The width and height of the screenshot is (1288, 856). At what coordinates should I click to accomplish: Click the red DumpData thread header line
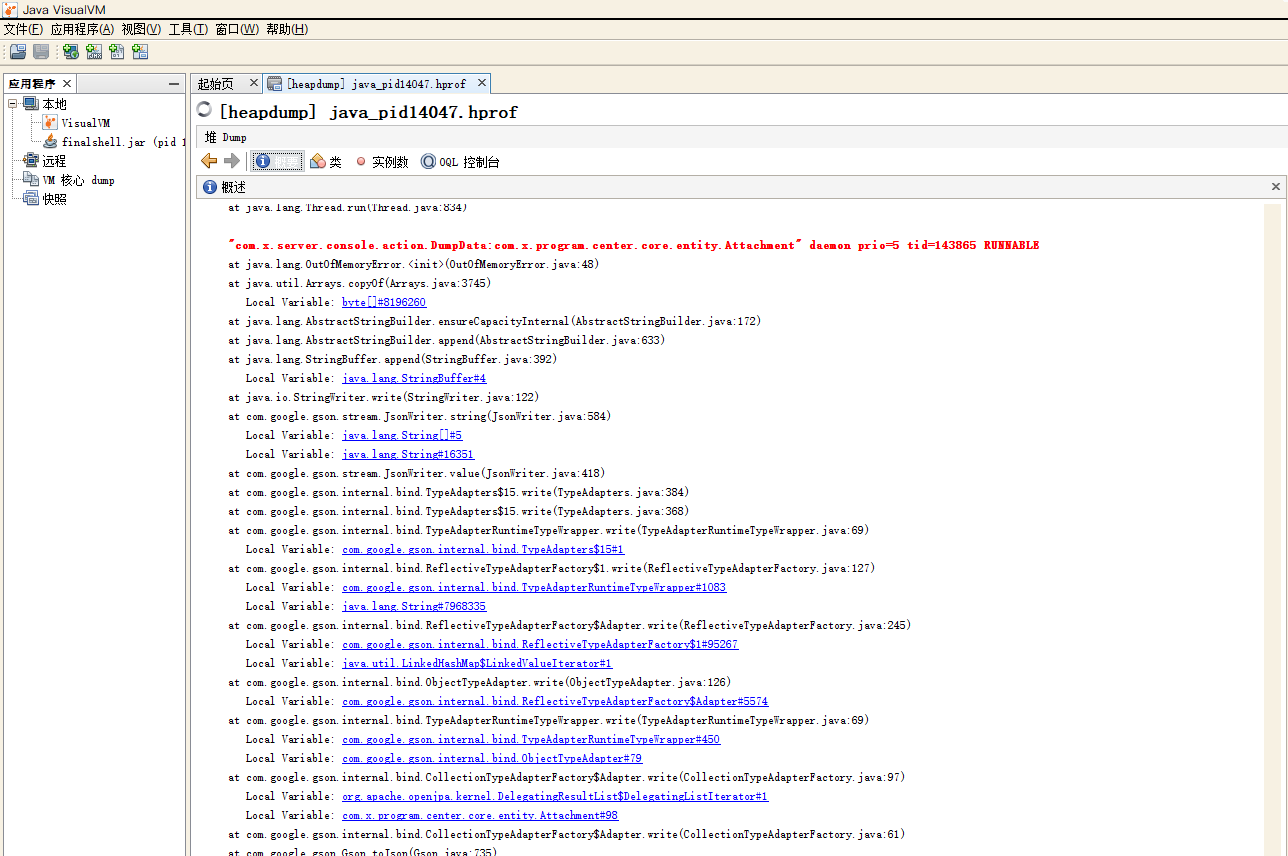point(634,245)
